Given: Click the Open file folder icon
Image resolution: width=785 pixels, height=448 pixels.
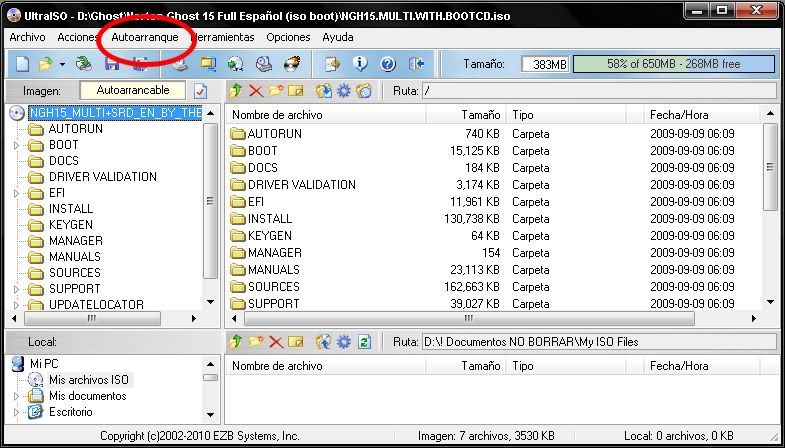Looking at the screenshot, I should 46,64.
